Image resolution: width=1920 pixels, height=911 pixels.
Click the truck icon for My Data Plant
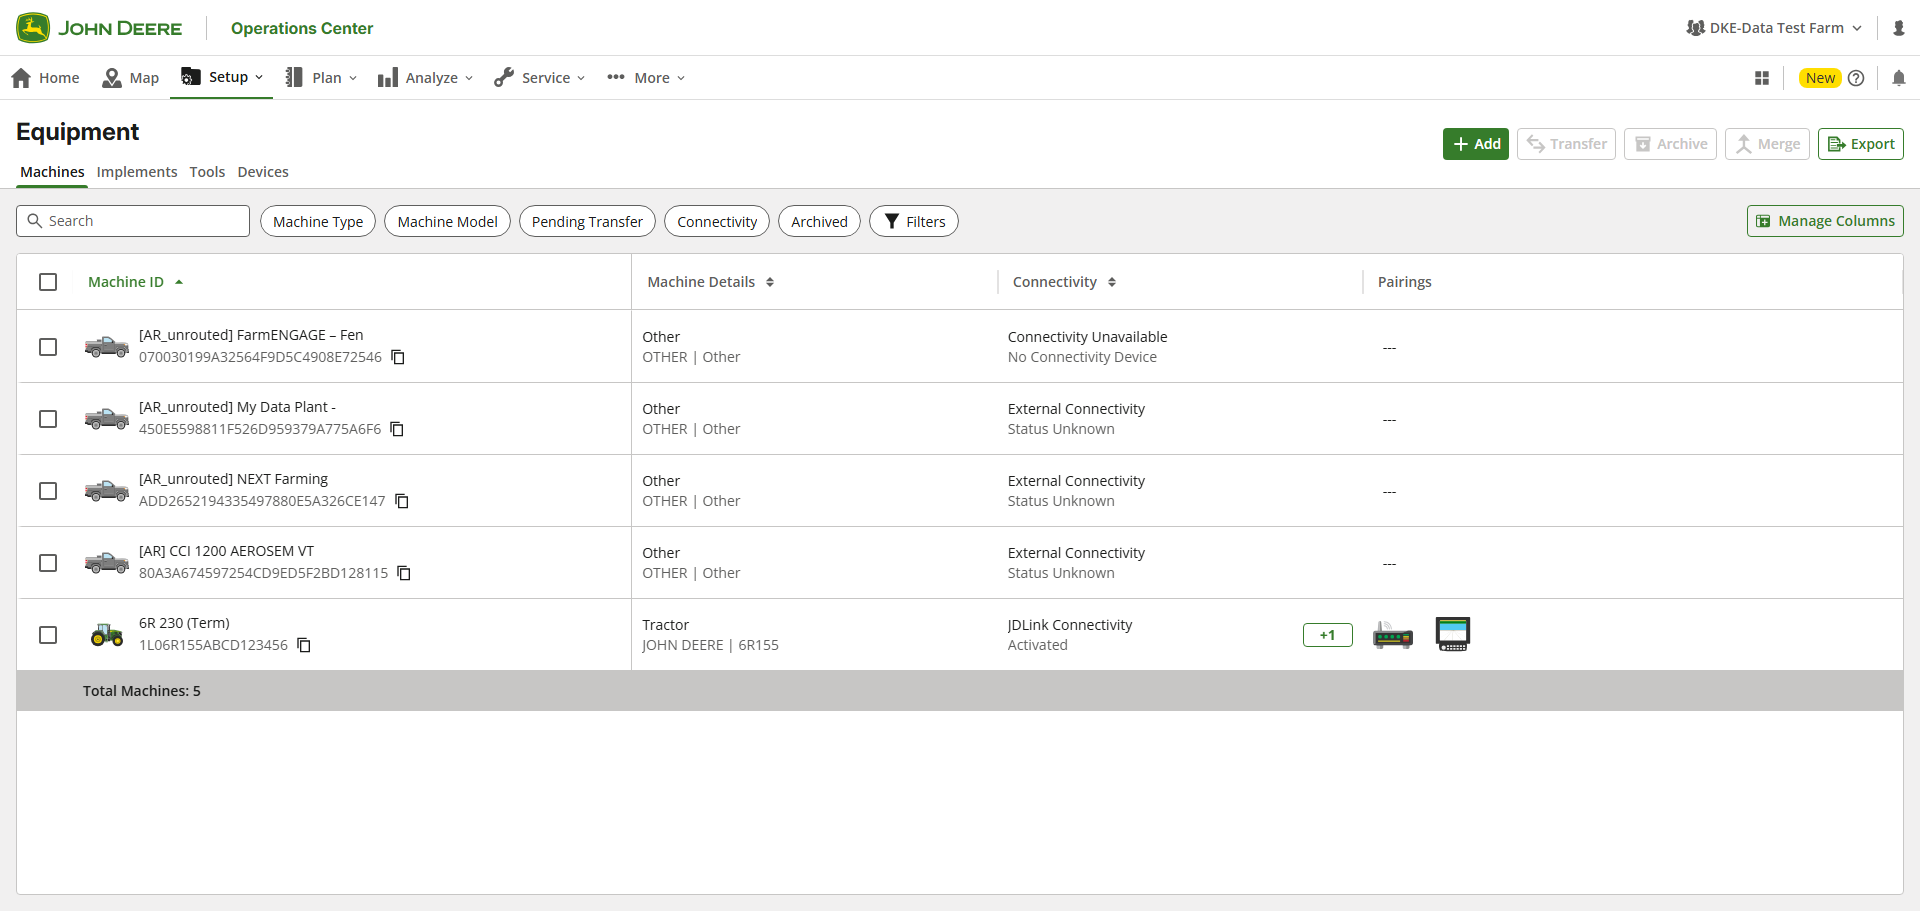(107, 419)
